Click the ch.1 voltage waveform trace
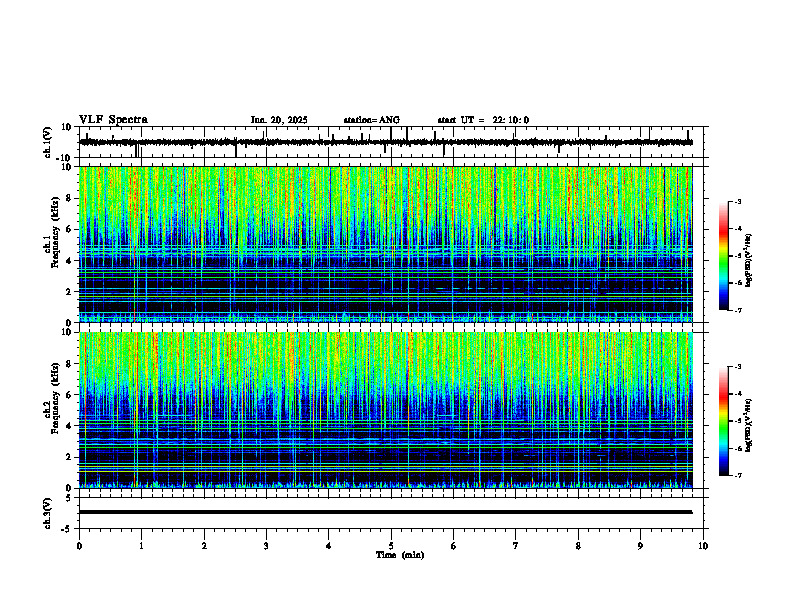792x612 pixels. coord(385,142)
